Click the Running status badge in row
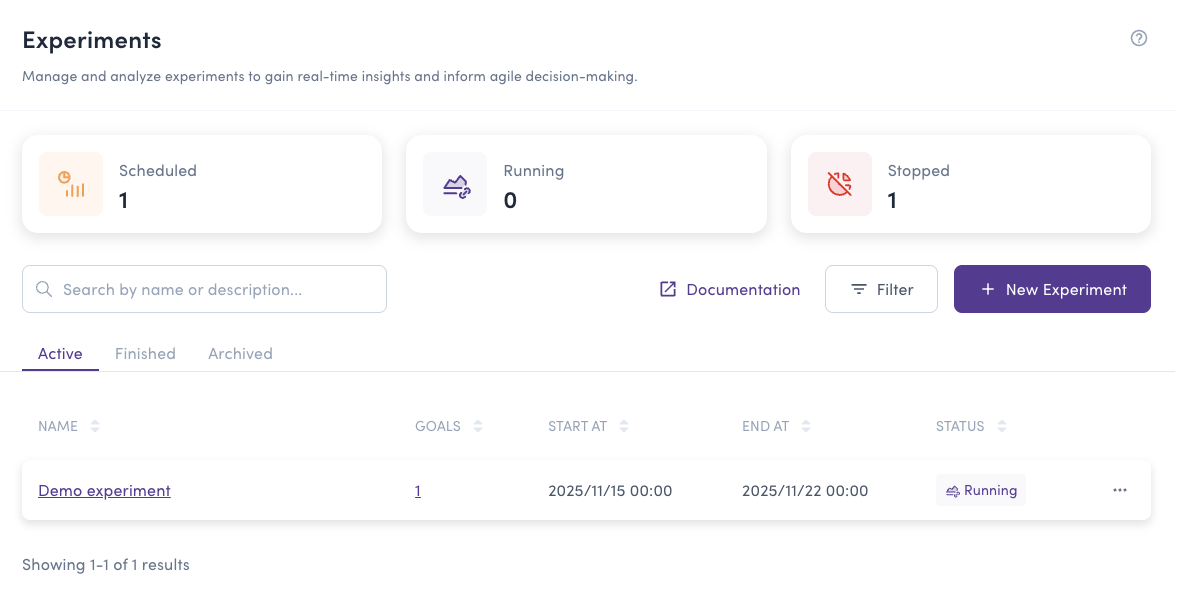 point(980,490)
